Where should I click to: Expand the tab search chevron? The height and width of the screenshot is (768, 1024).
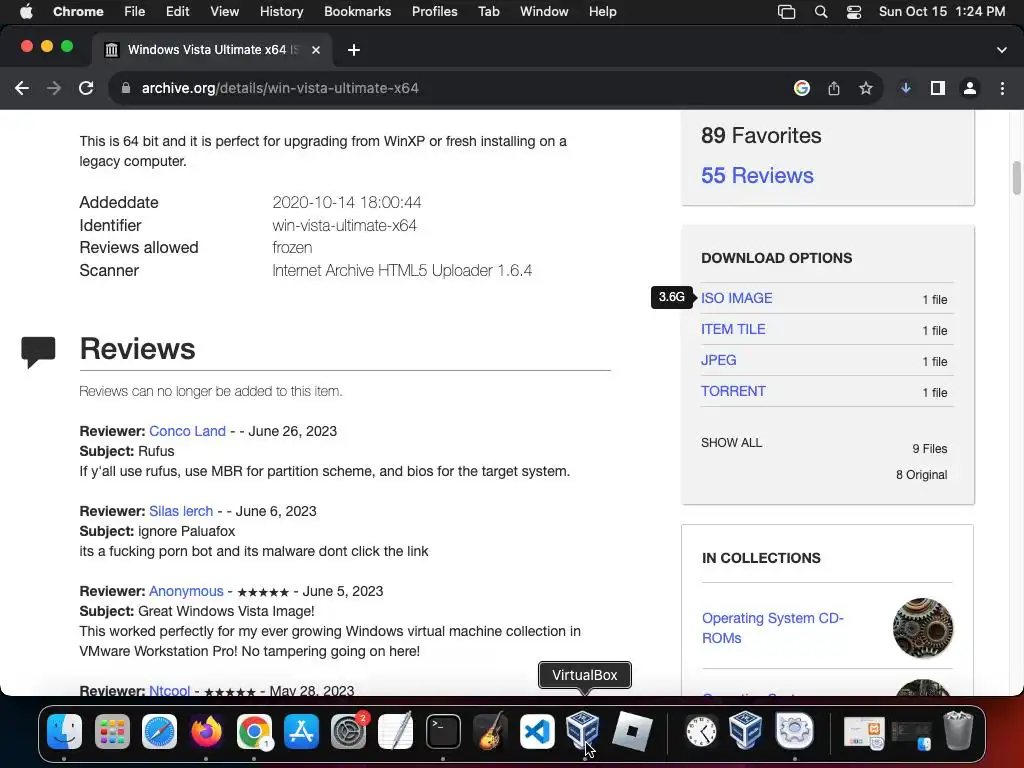point(1001,50)
